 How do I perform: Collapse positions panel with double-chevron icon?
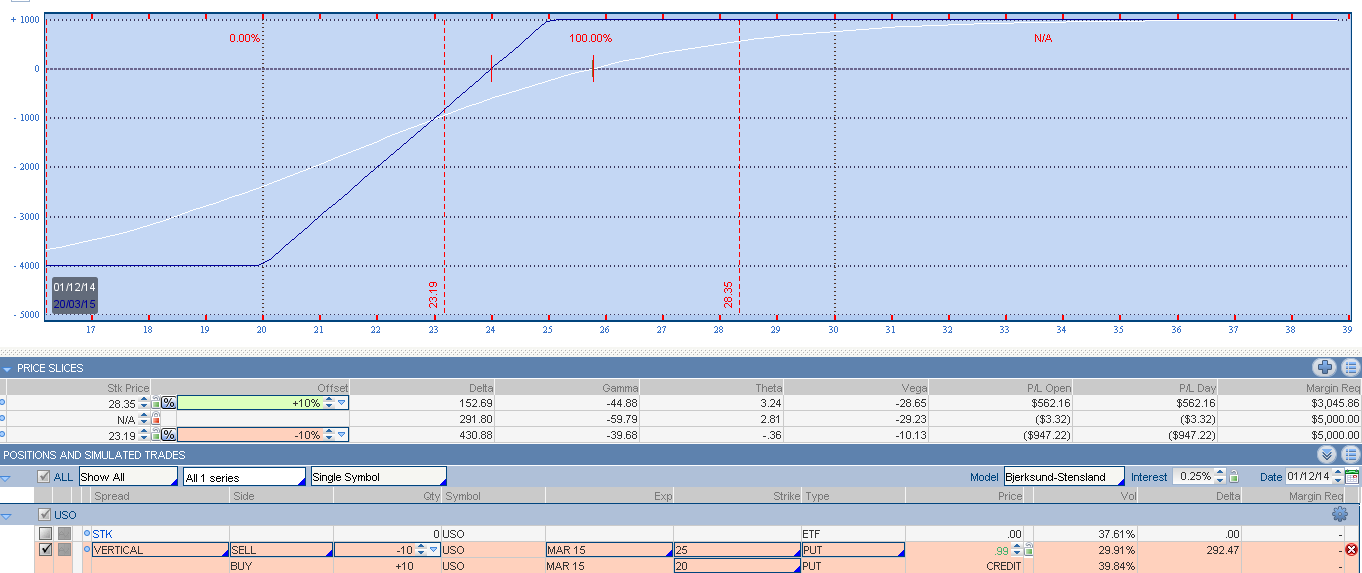point(1325,454)
